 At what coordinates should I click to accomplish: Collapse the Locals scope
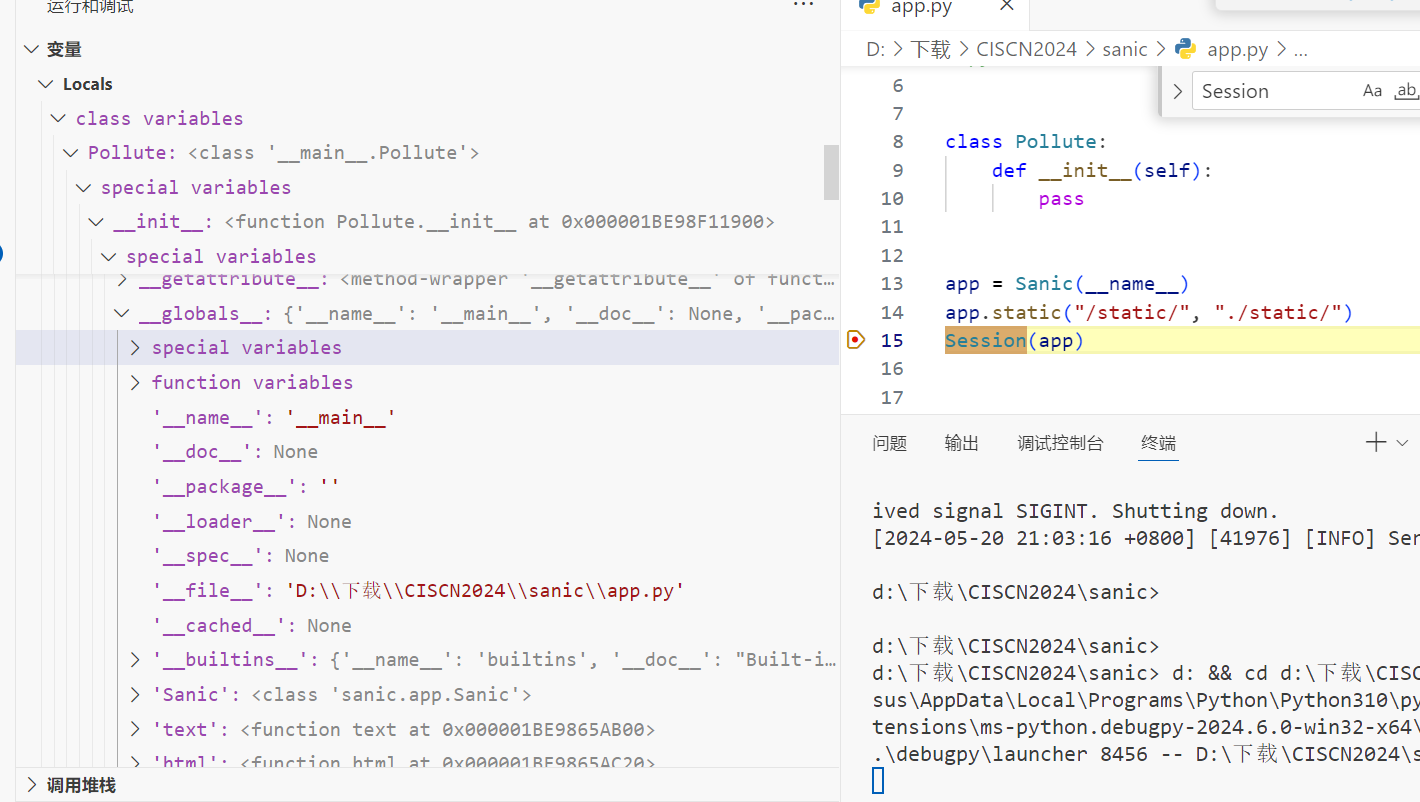[x=45, y=84]
